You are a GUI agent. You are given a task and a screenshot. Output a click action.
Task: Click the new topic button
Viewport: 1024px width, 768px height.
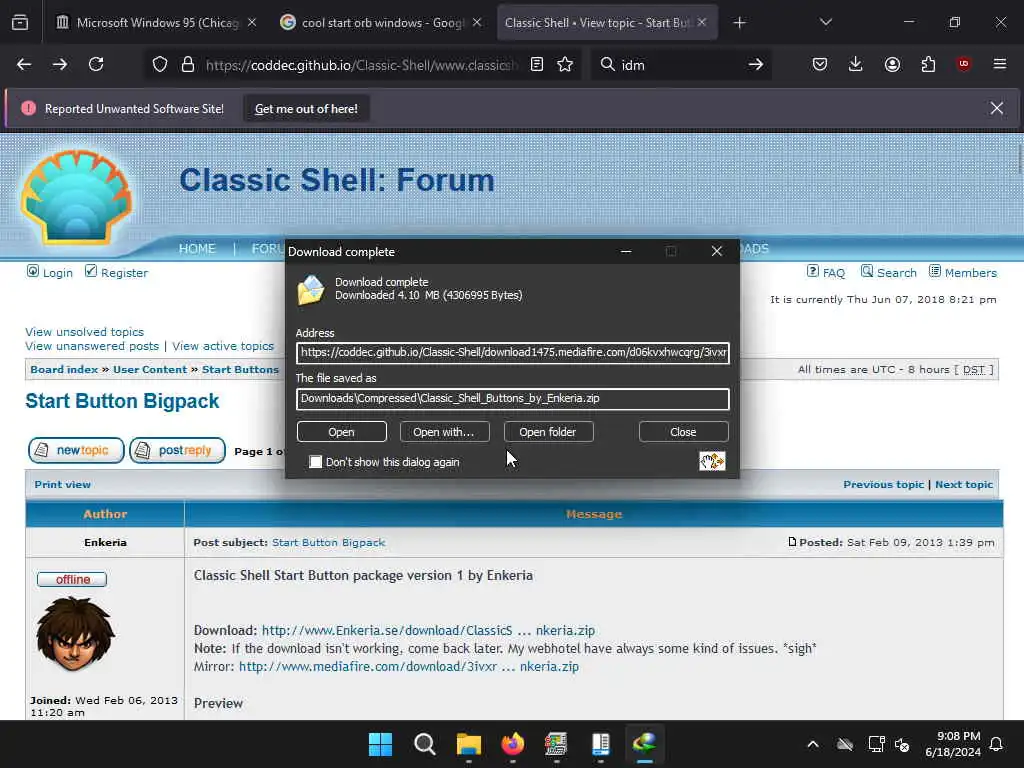(x=76, y=451)
